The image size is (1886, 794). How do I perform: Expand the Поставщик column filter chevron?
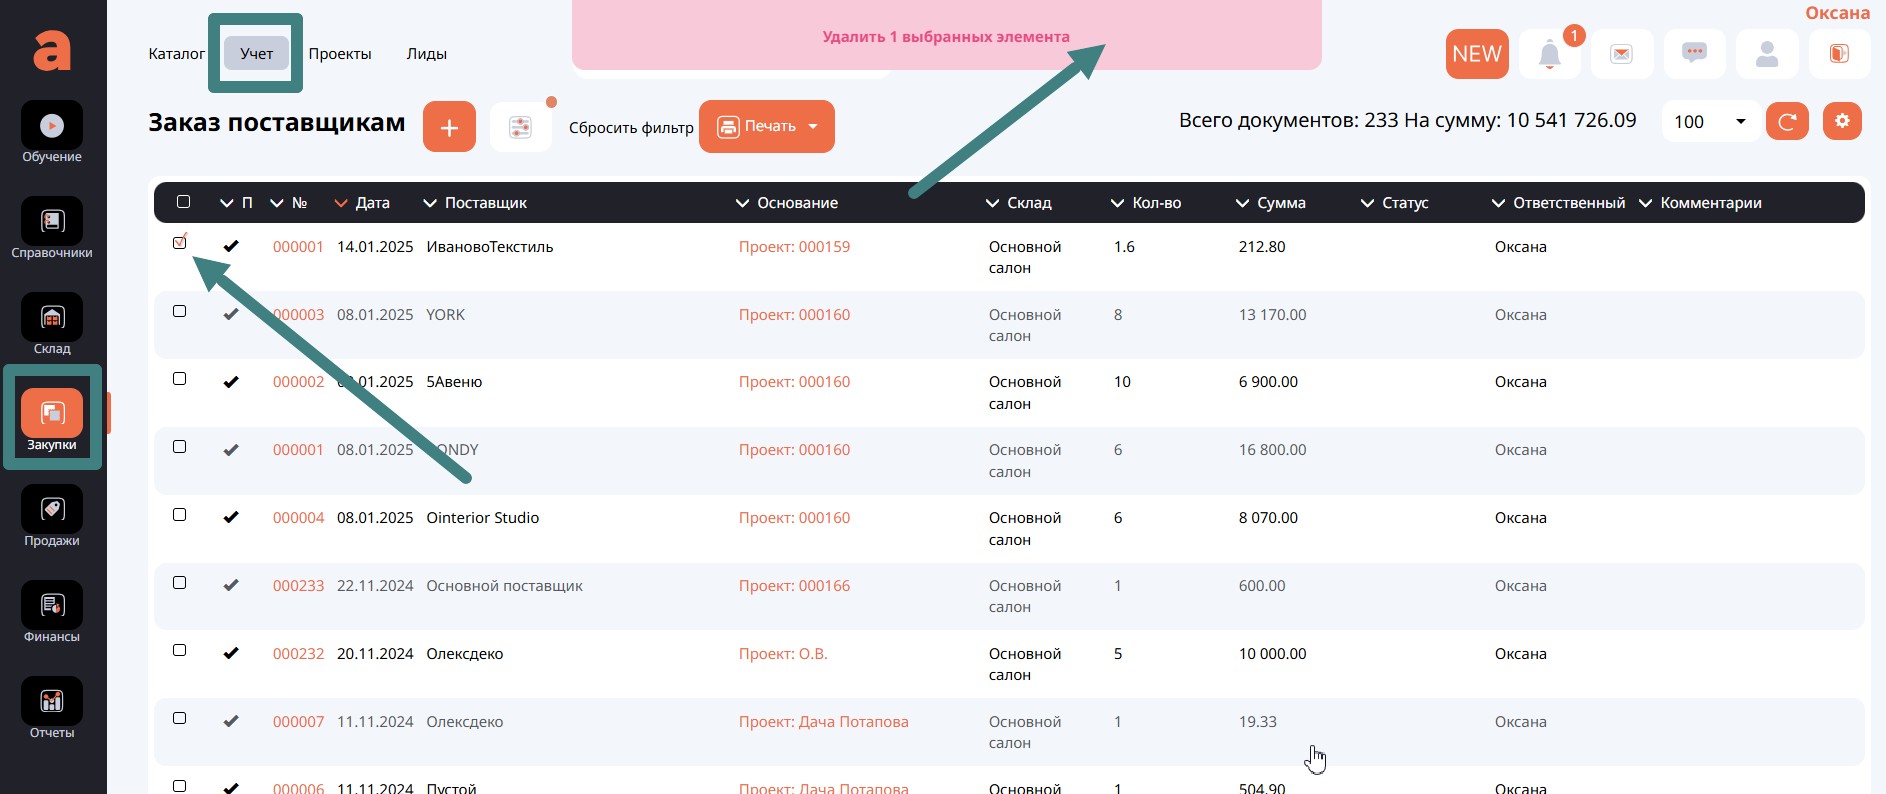click(430, 203)
